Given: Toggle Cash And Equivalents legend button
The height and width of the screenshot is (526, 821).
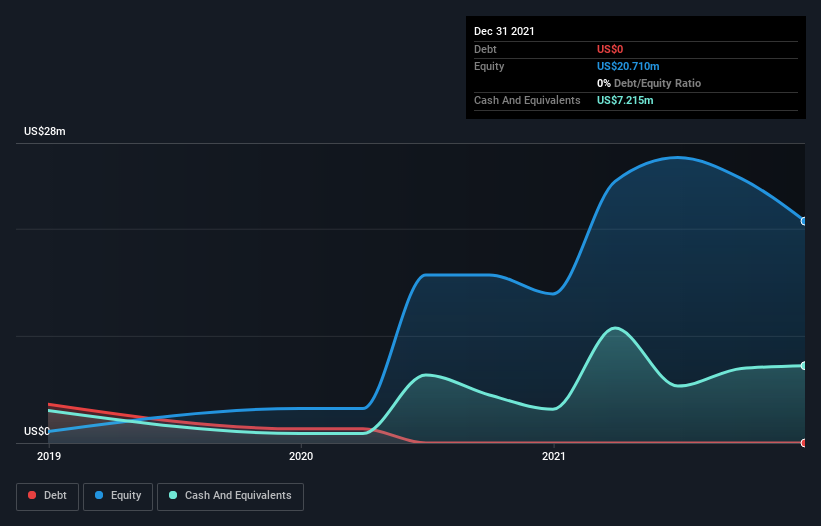Looking at the screenshot, I should [230, 496].
